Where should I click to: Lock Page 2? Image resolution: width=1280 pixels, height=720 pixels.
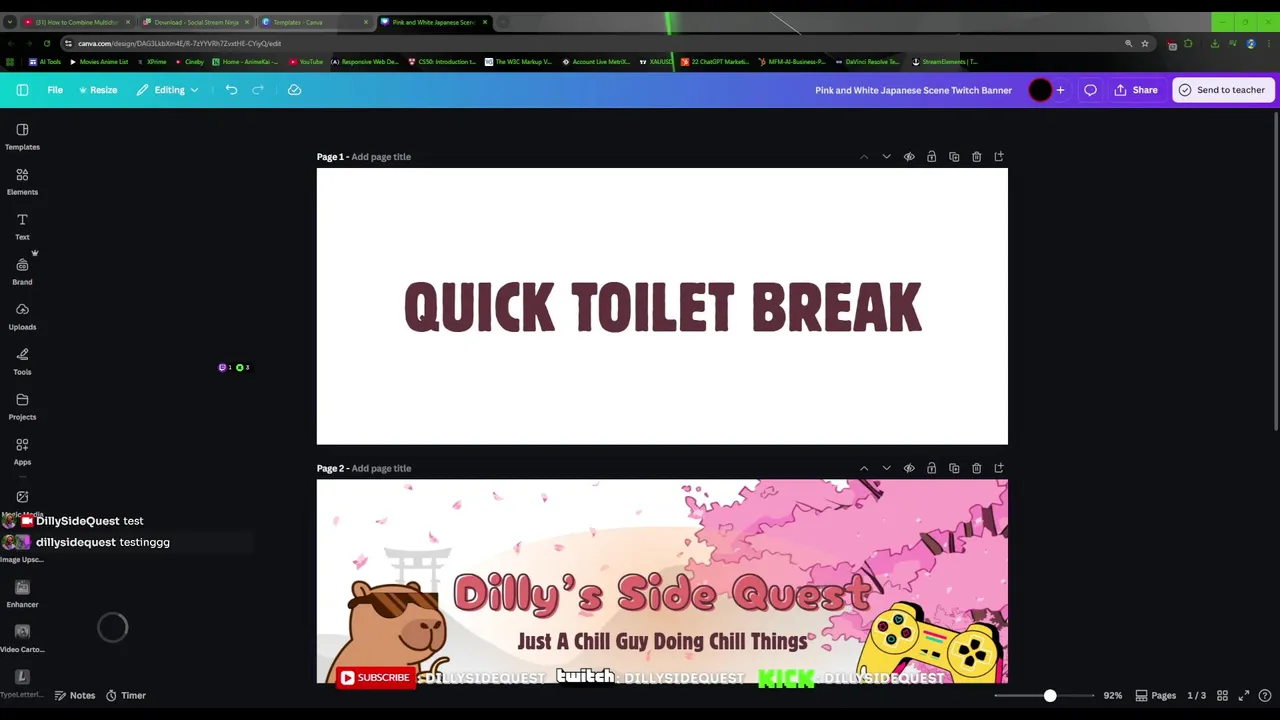tap(931, 468)
